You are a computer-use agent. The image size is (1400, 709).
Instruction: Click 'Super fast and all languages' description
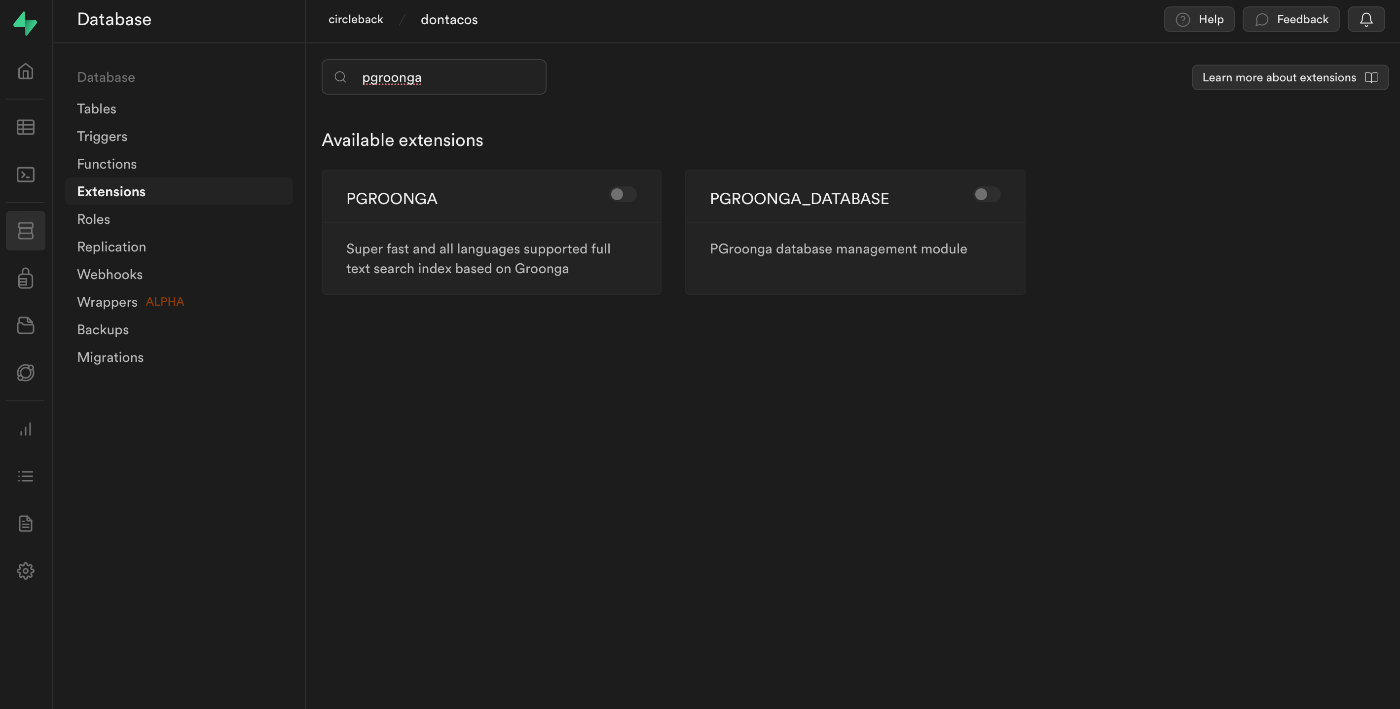(478, 258)
